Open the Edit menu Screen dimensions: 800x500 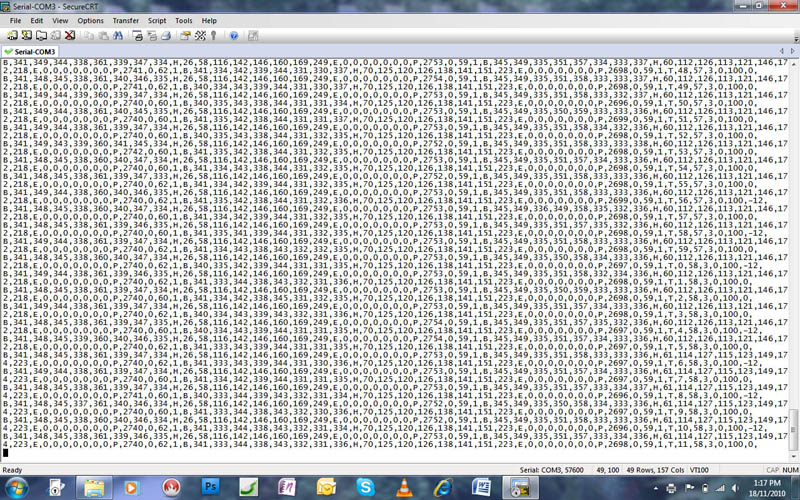37,20
